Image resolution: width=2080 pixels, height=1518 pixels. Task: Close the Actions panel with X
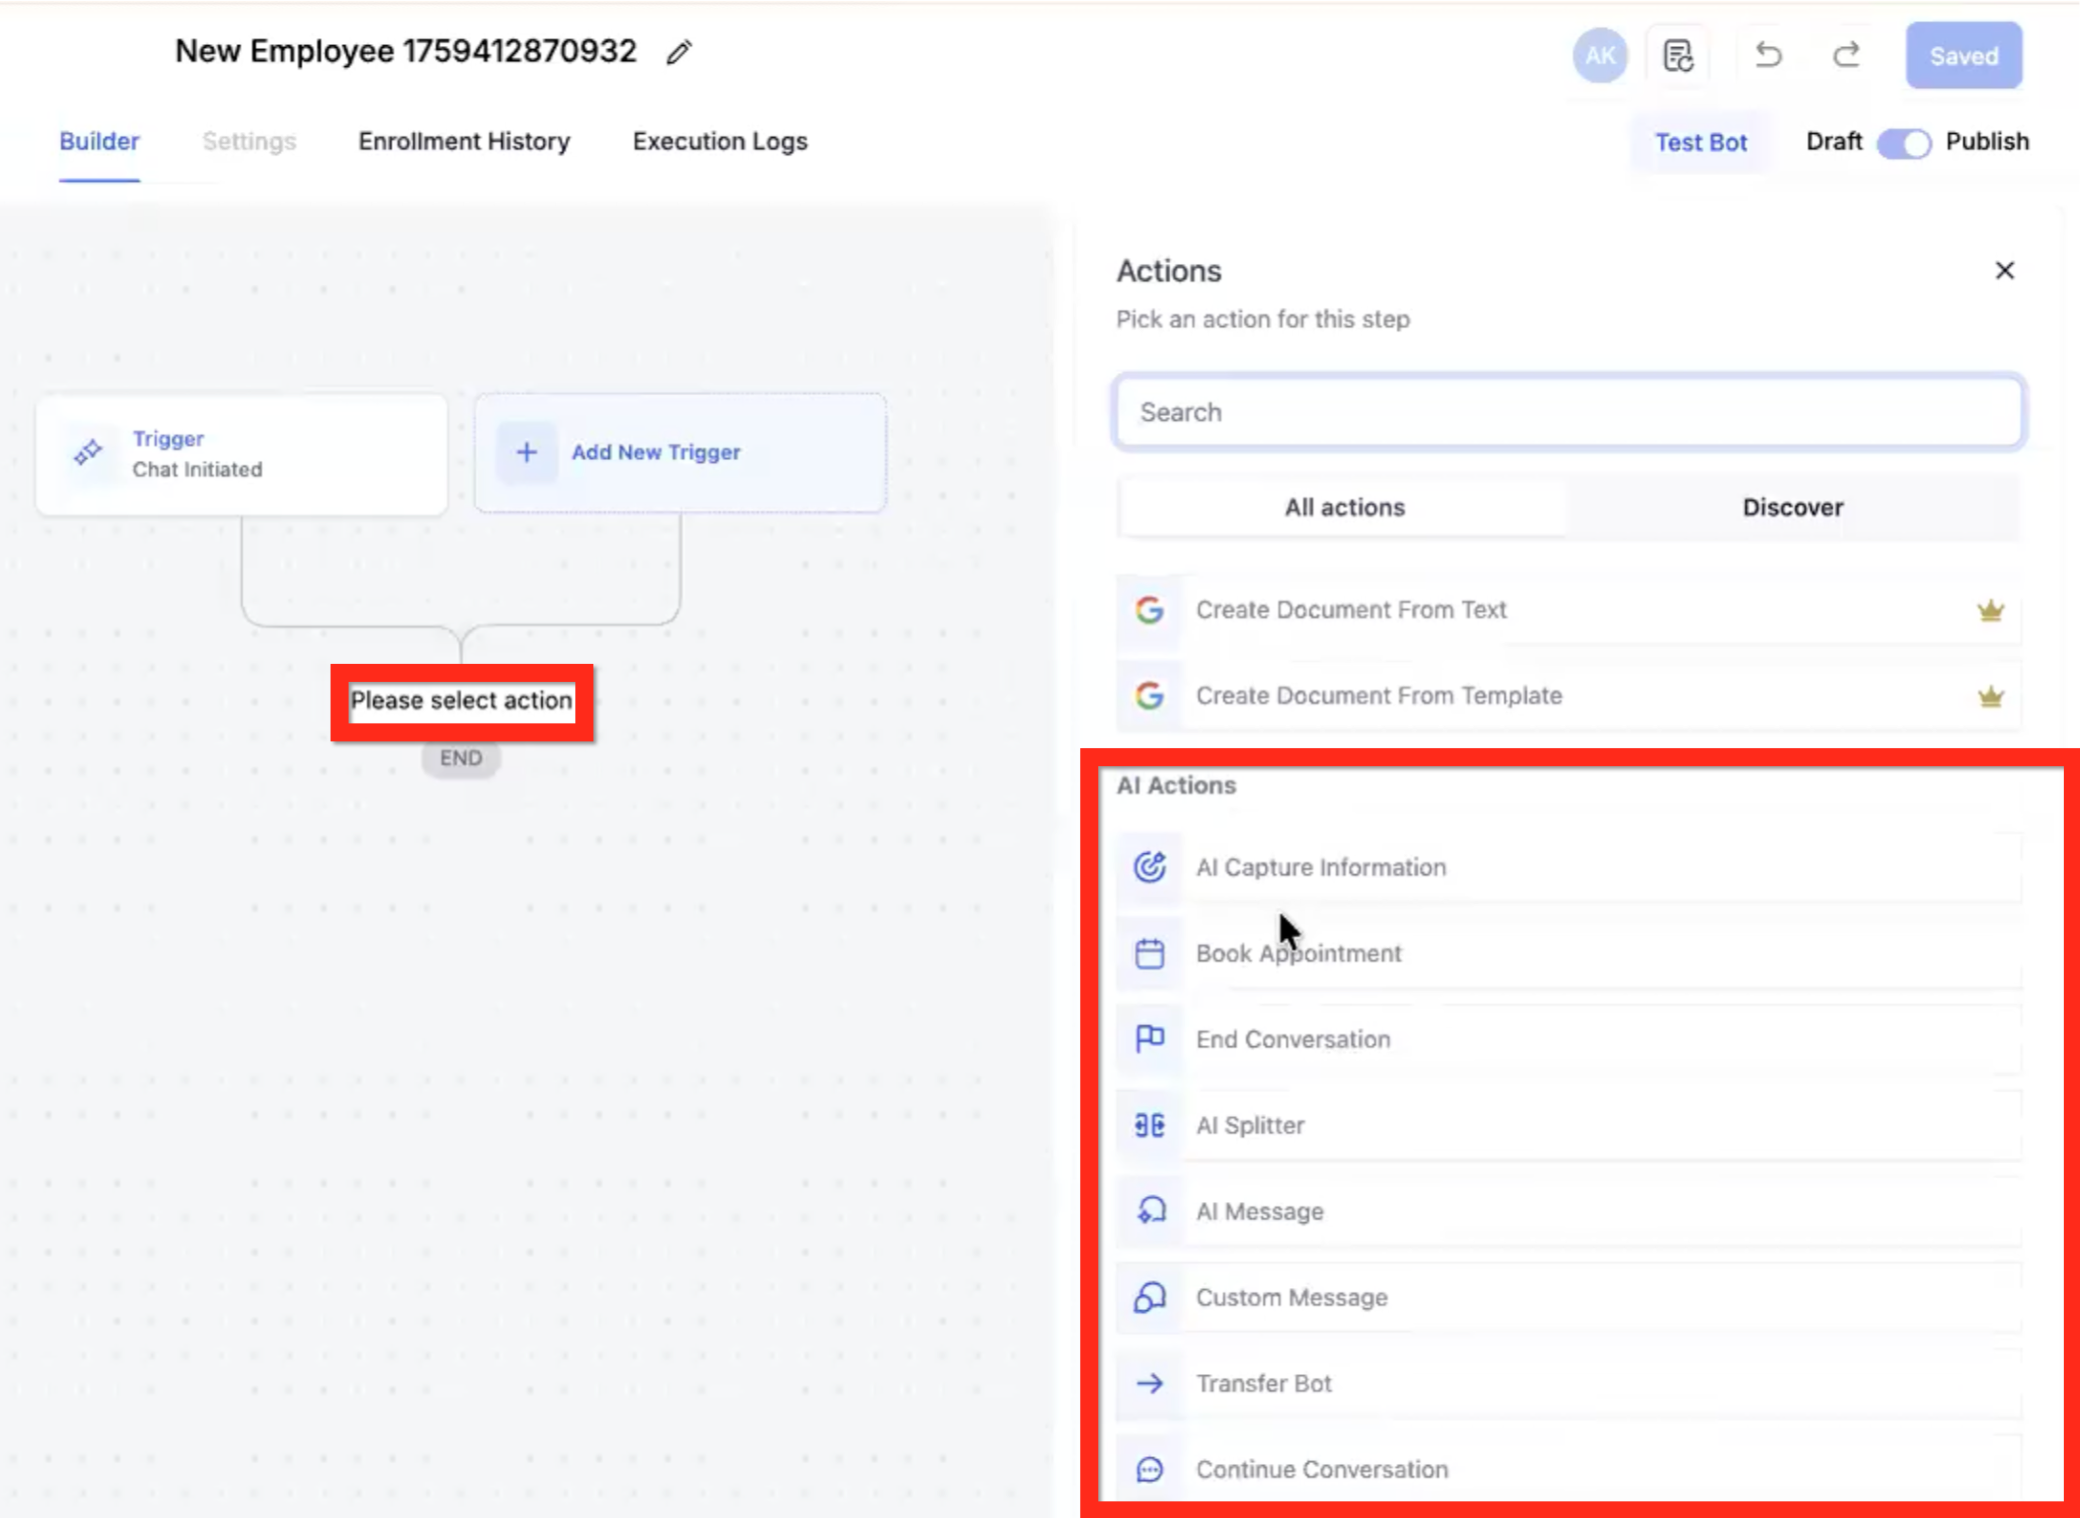point(2004,271)
